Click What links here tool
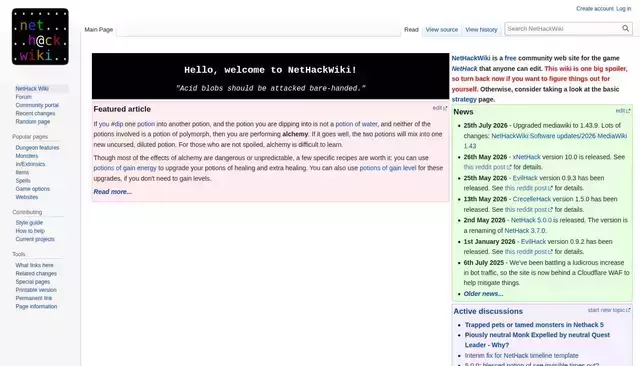Viewport: 640px width, 366px height. click(x=34, y=265)
